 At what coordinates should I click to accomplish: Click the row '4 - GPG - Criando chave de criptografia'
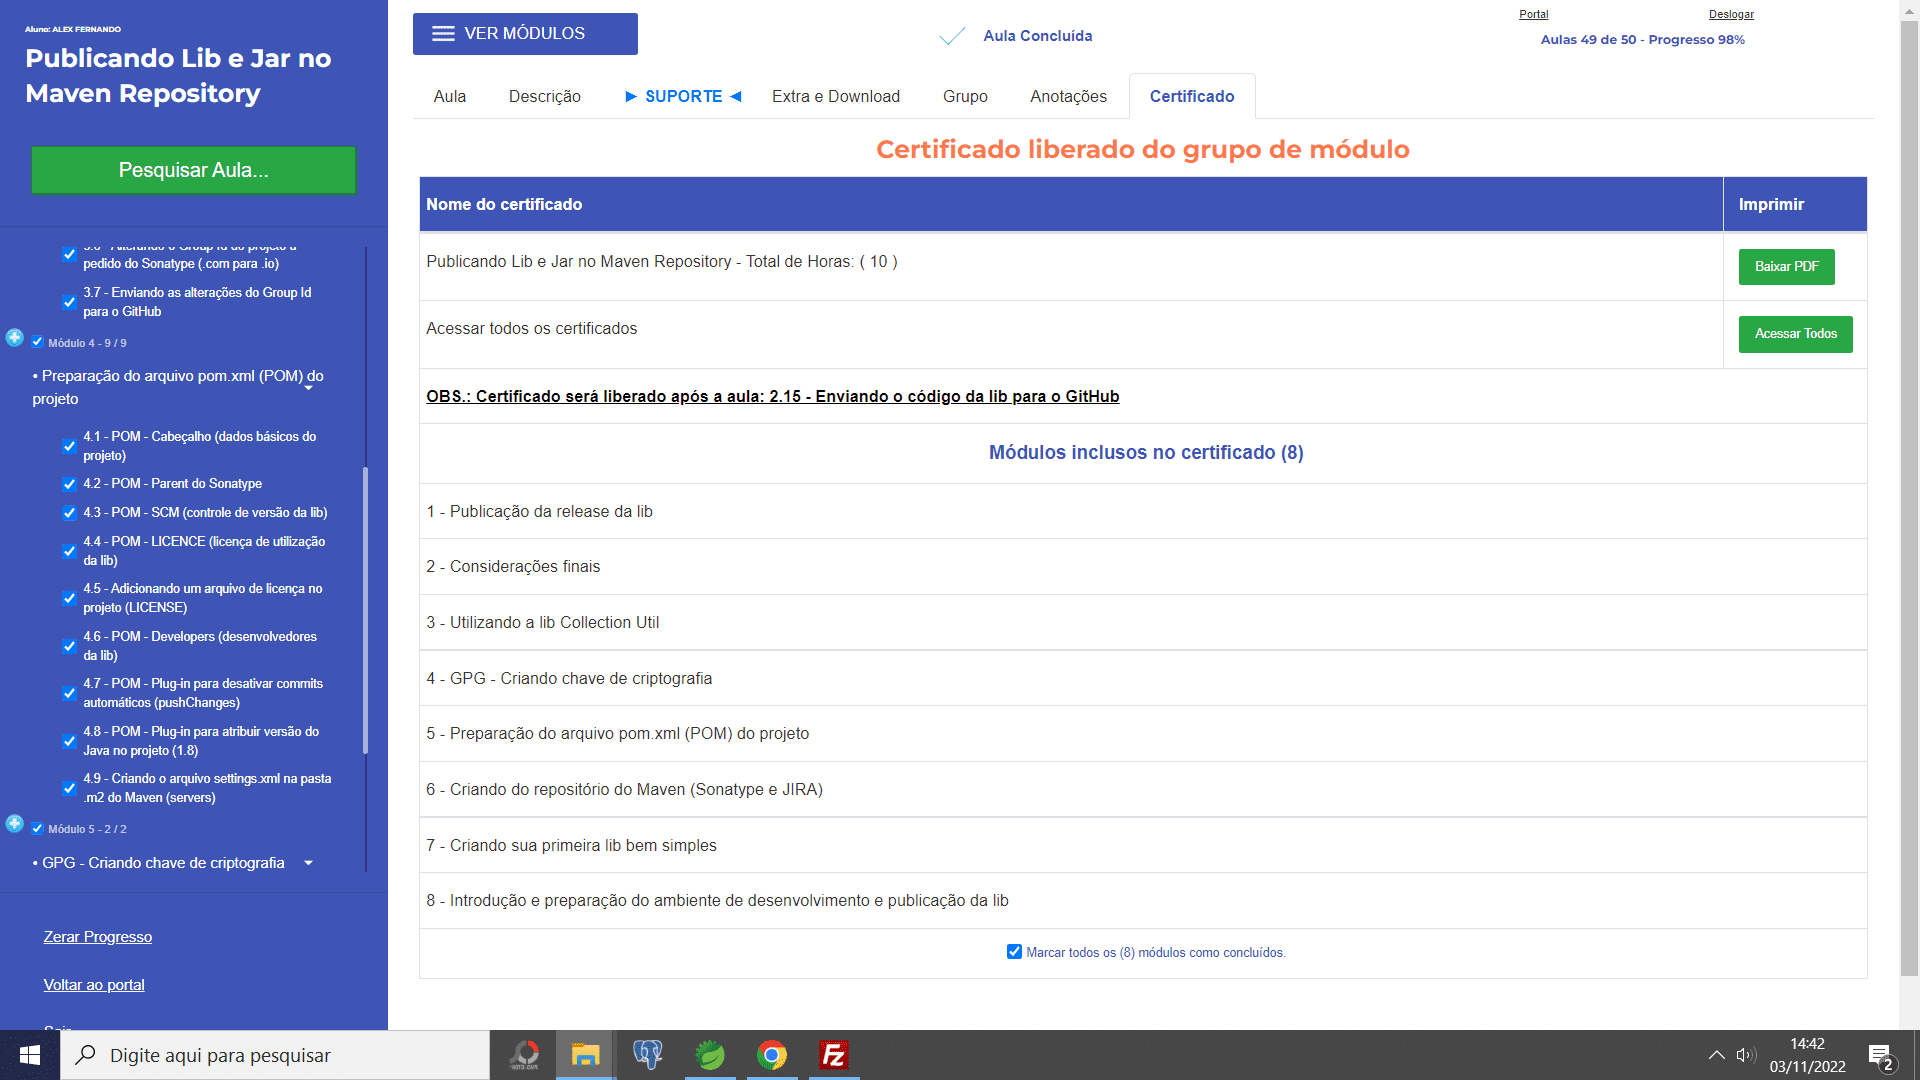click(x=1143, y=679)
